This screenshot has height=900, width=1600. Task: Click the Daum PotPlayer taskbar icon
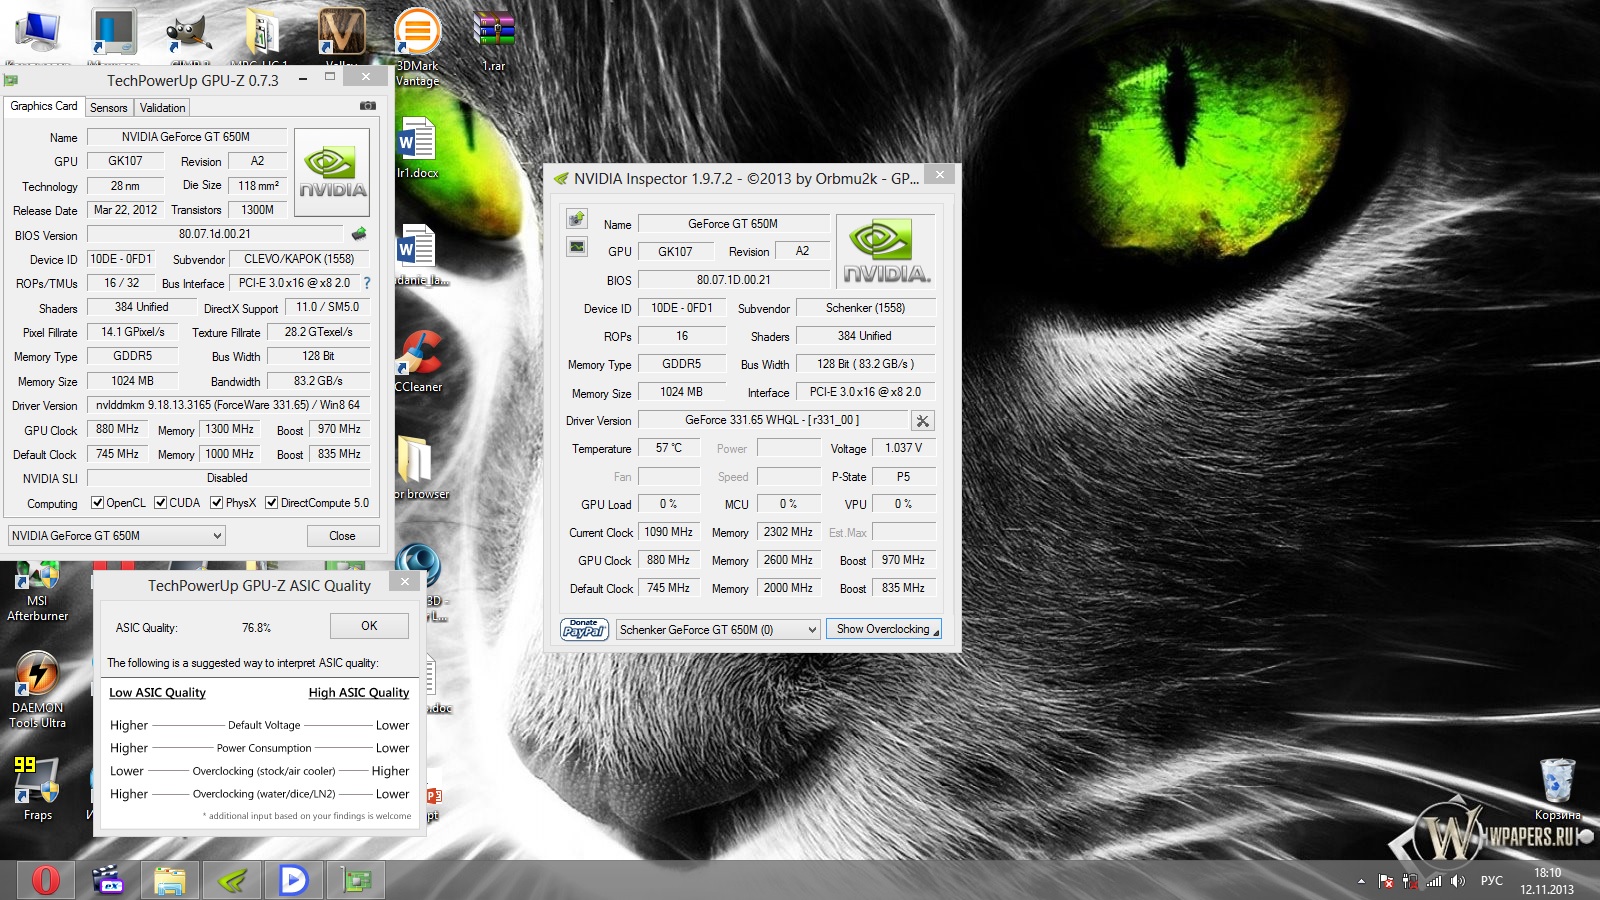click(x=293, y=880)
